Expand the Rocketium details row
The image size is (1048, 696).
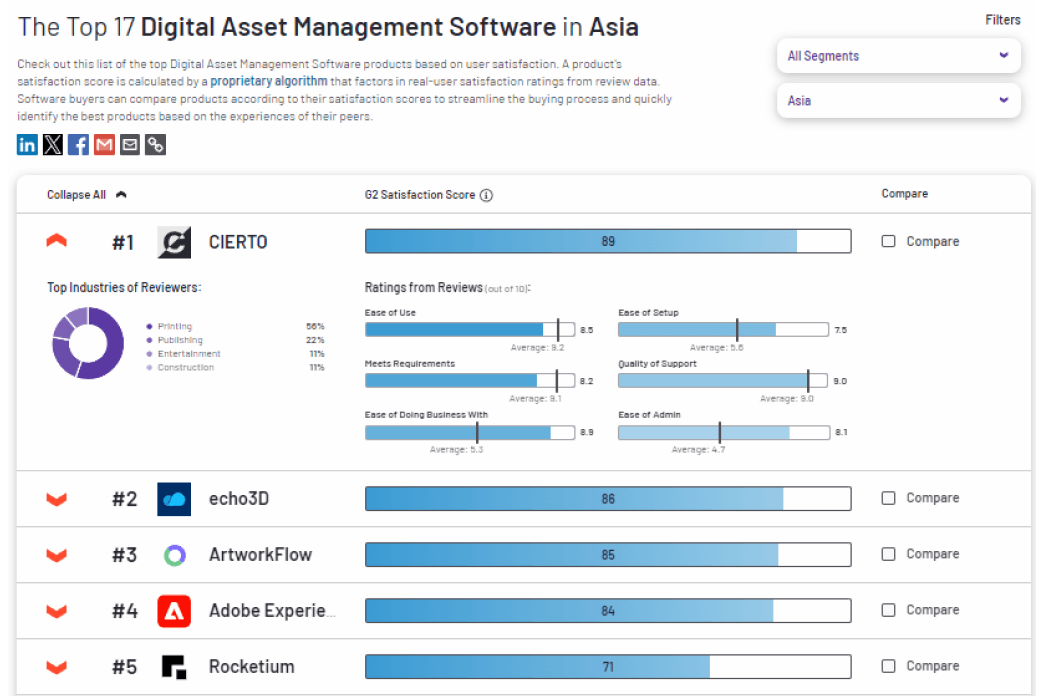(57, 667)
